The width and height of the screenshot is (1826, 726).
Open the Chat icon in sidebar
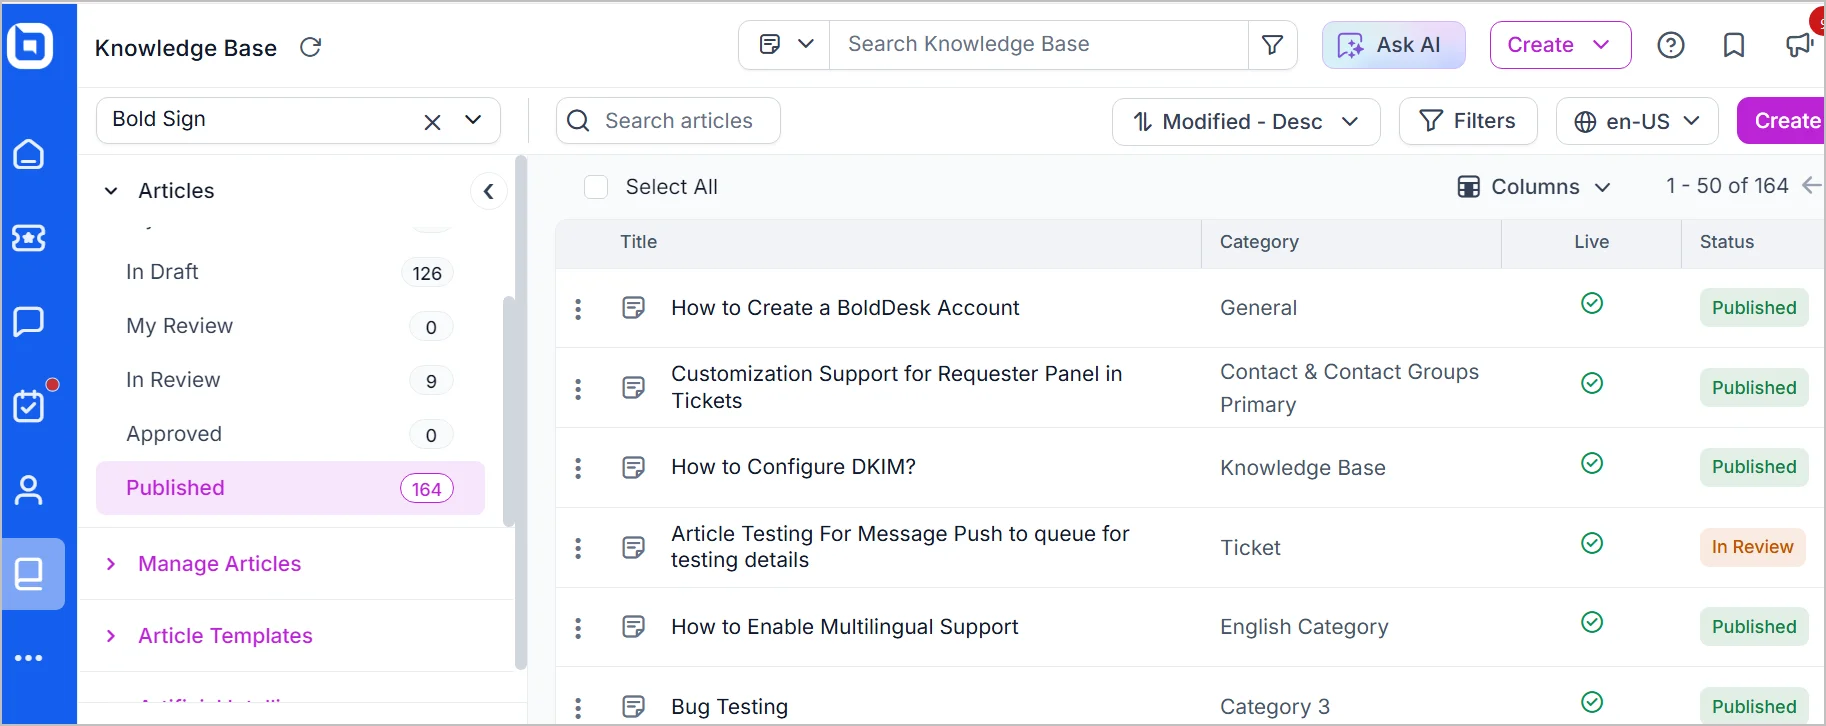click(x=29, y=321)
